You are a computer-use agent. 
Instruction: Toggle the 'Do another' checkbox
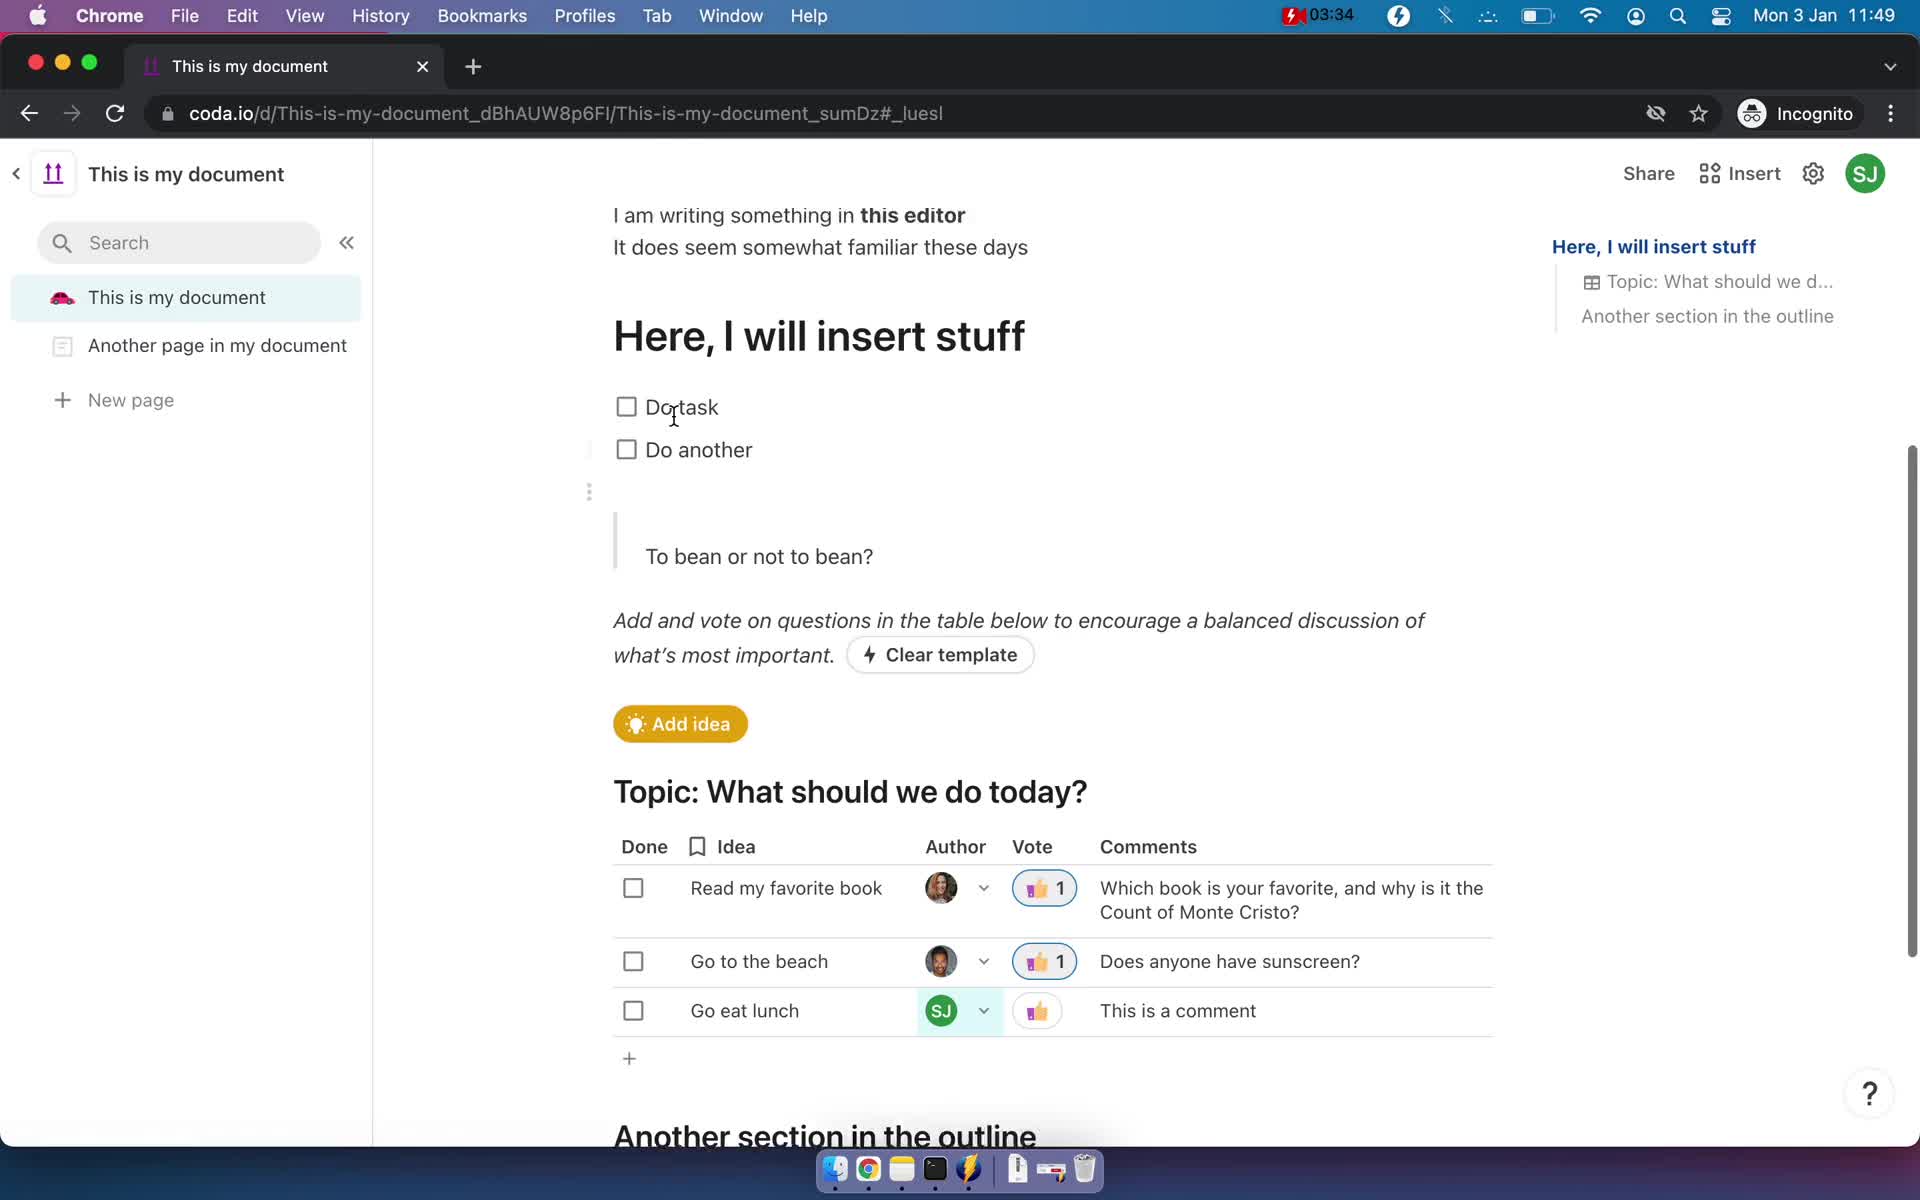(x=626, y=449)
